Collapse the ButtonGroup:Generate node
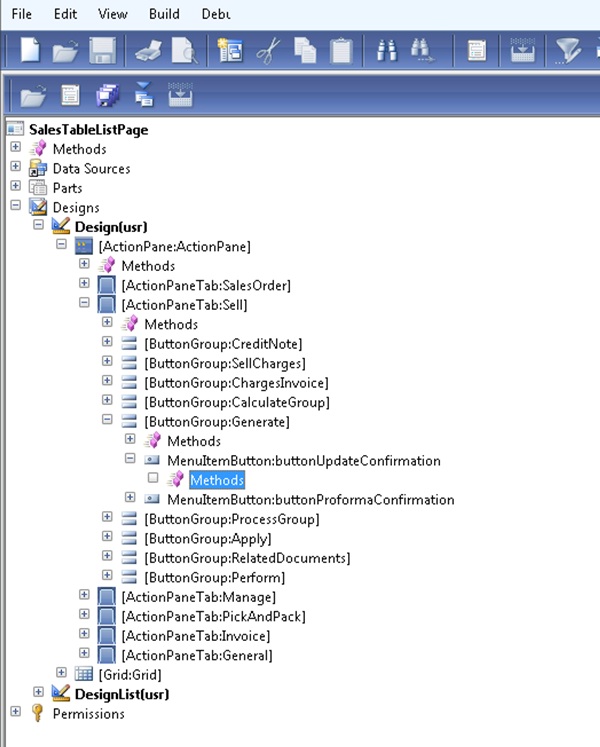Screen dimensions: 600x747 (108, 421)
